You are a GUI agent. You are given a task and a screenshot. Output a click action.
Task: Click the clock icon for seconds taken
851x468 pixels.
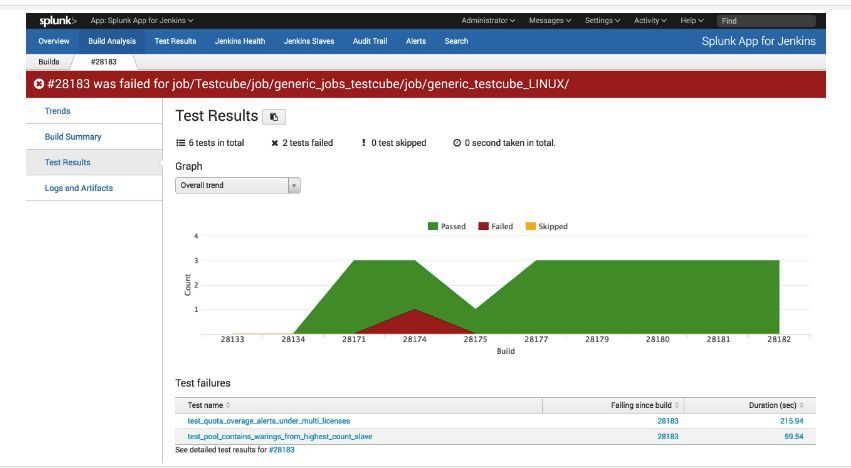pyautogui.click(x=457, y=143)
